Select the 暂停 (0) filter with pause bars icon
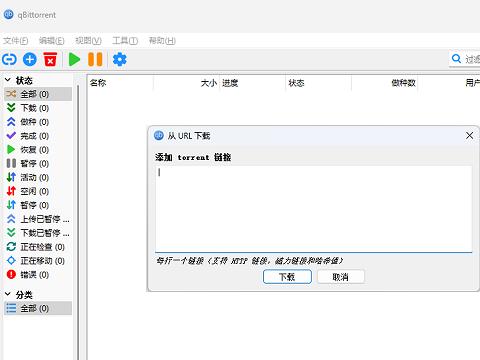The height and width of the screenshot is (360, 480). (38, 164)
